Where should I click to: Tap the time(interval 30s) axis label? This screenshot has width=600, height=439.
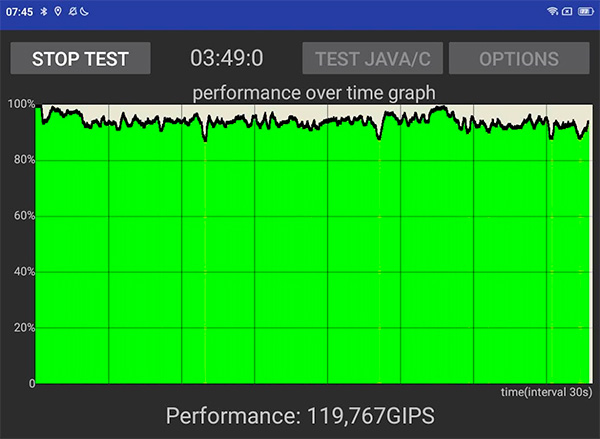pyautogui.click(x=545, y=391)
